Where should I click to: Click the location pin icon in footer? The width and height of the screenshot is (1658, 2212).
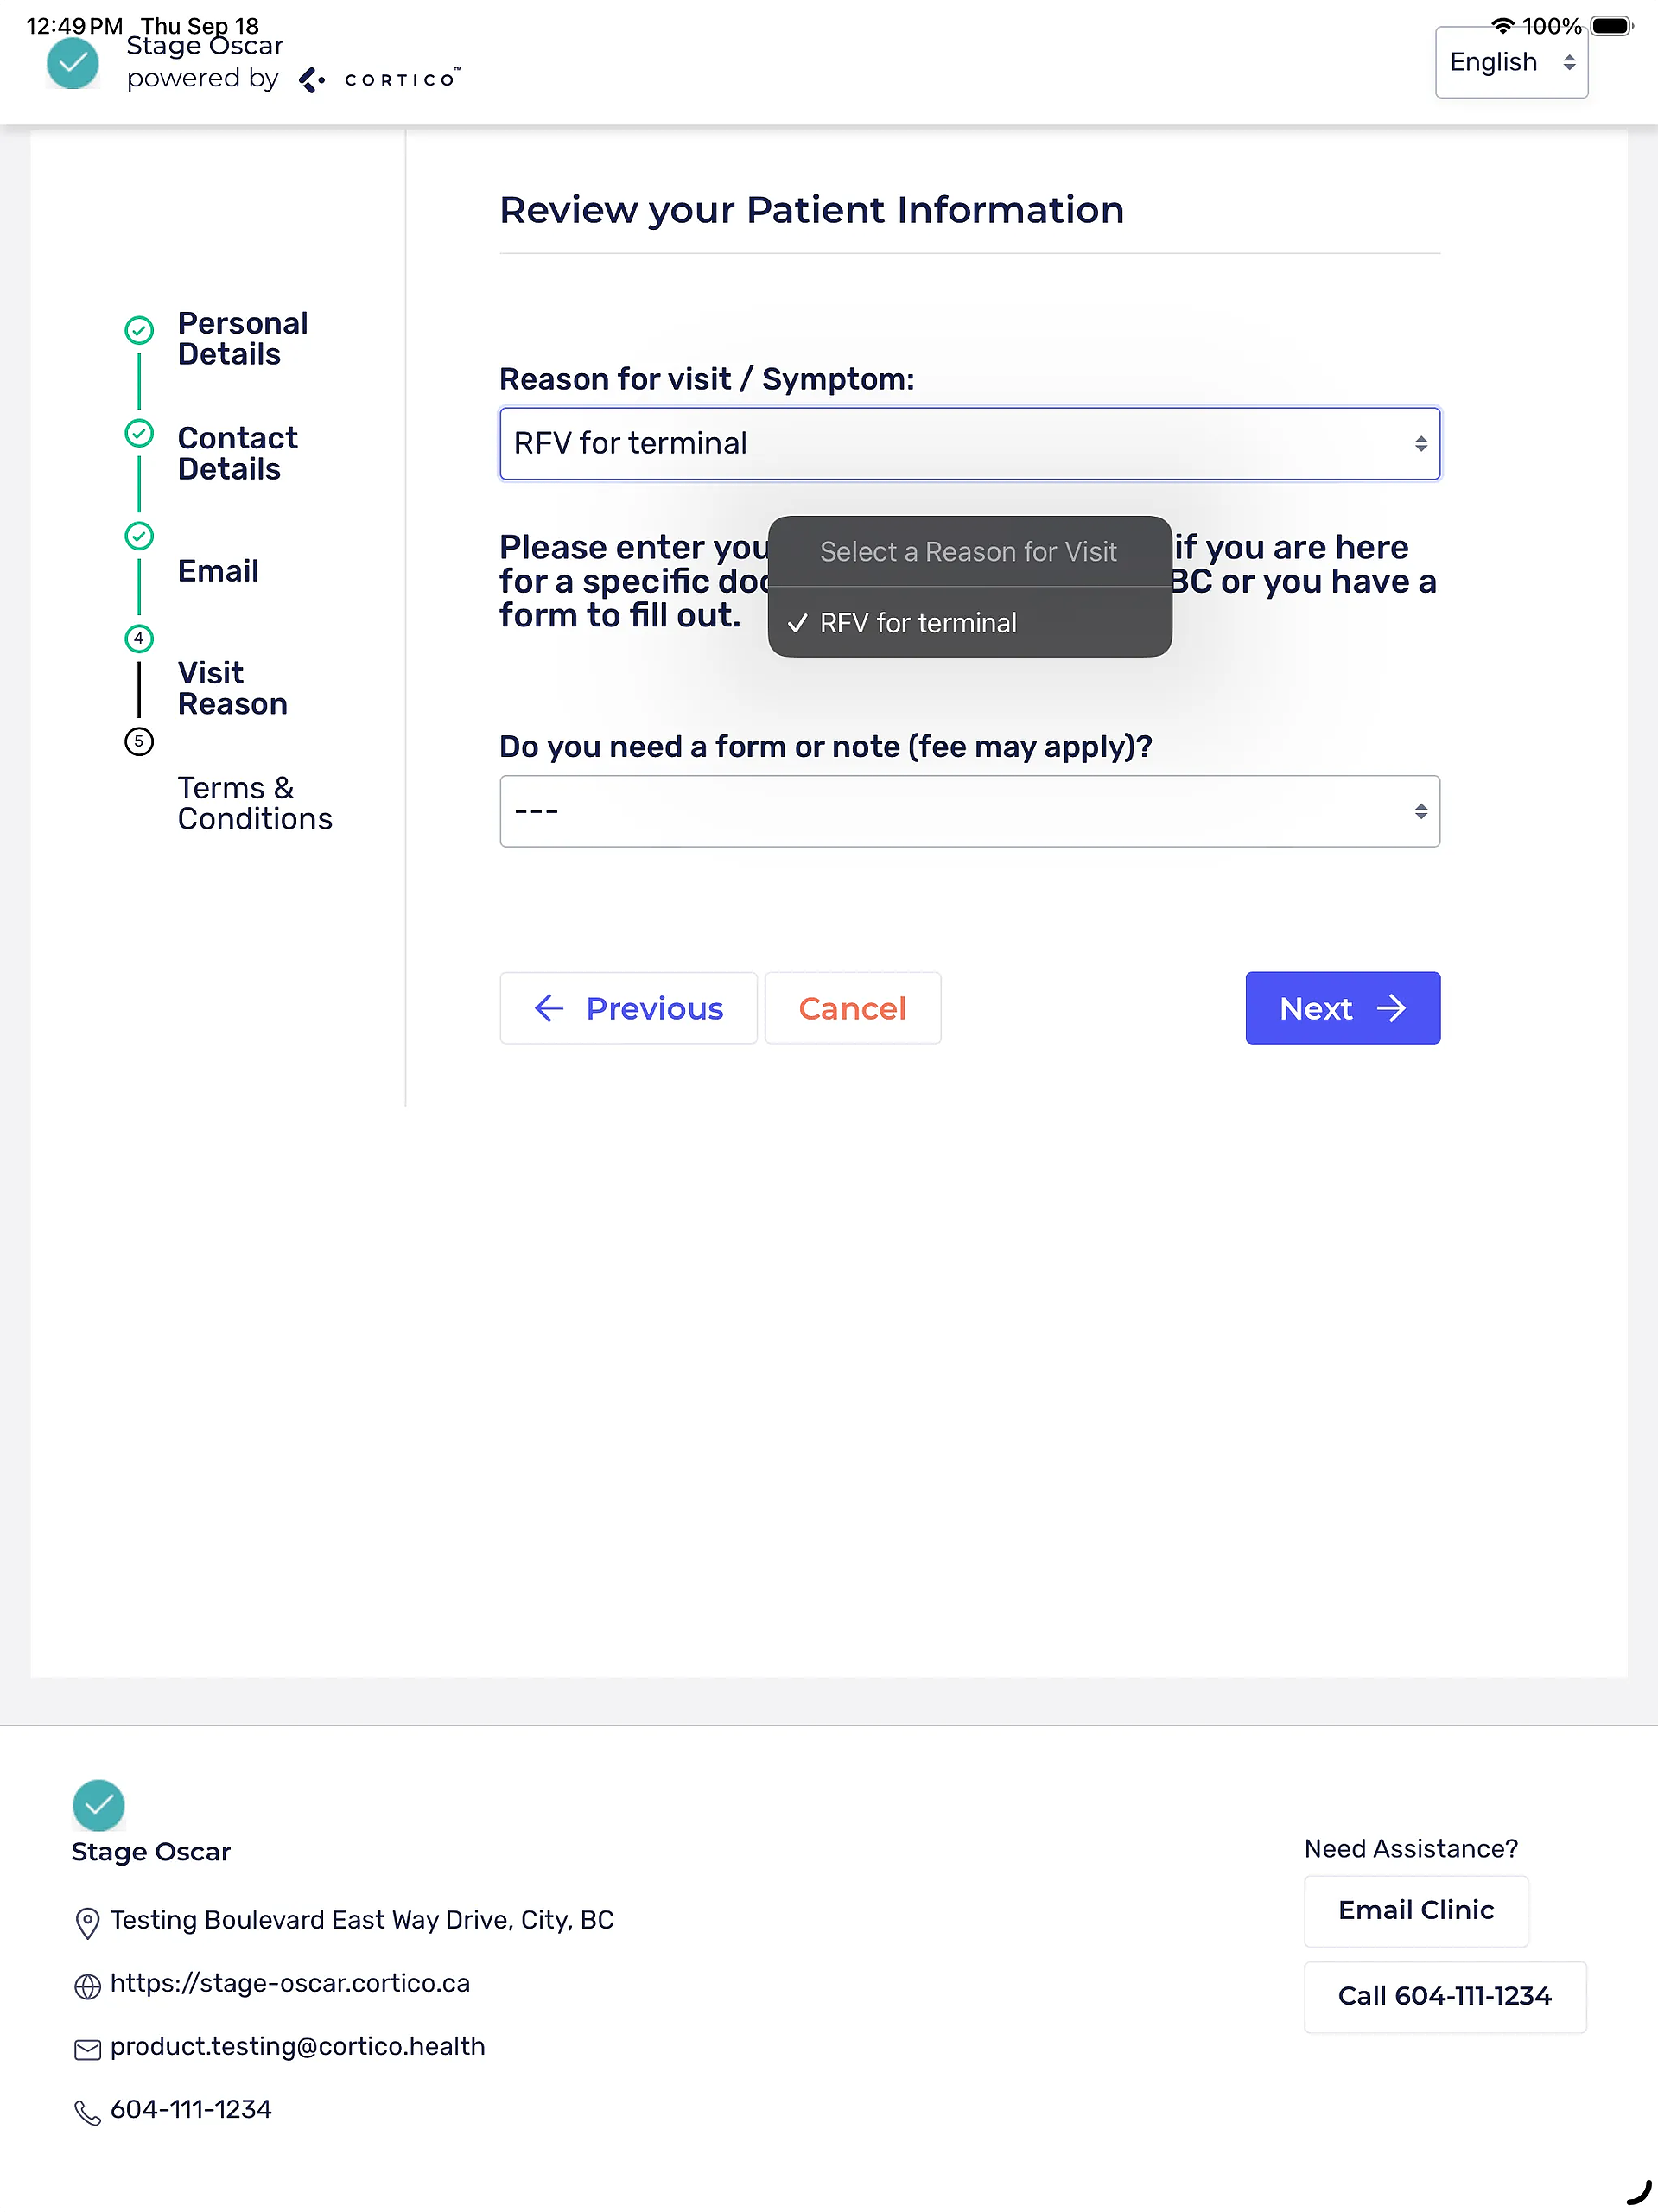(88, 1922)
